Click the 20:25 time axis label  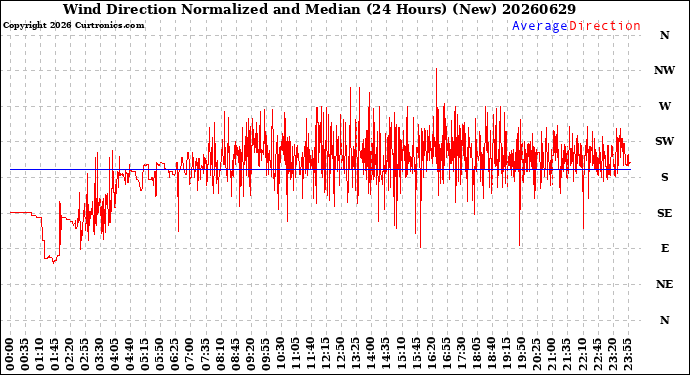(x=536, y=354)
